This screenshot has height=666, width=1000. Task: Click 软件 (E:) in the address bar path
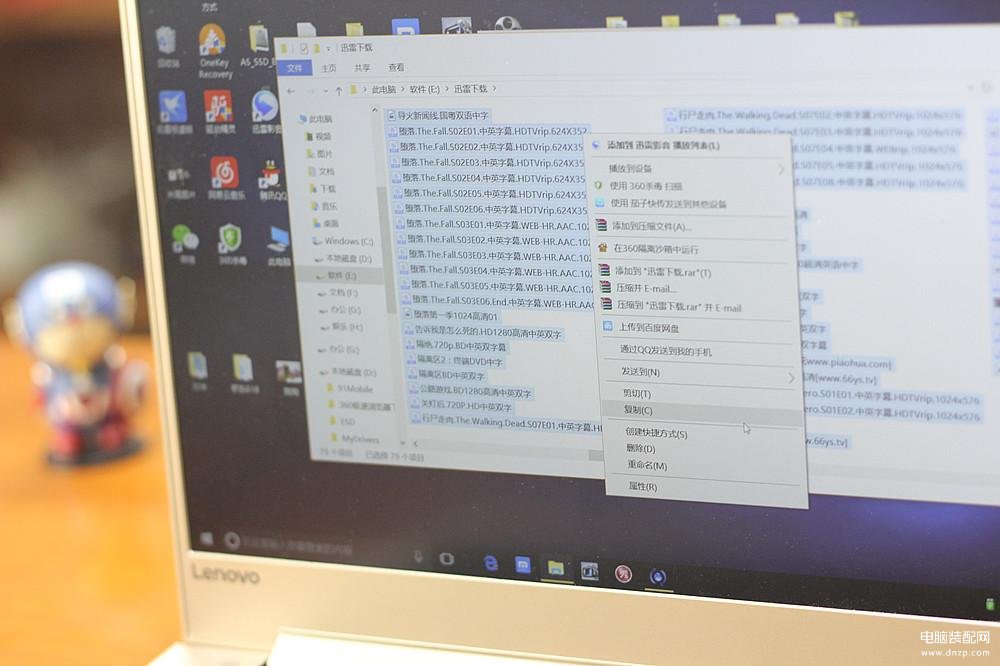pos(425,89)
